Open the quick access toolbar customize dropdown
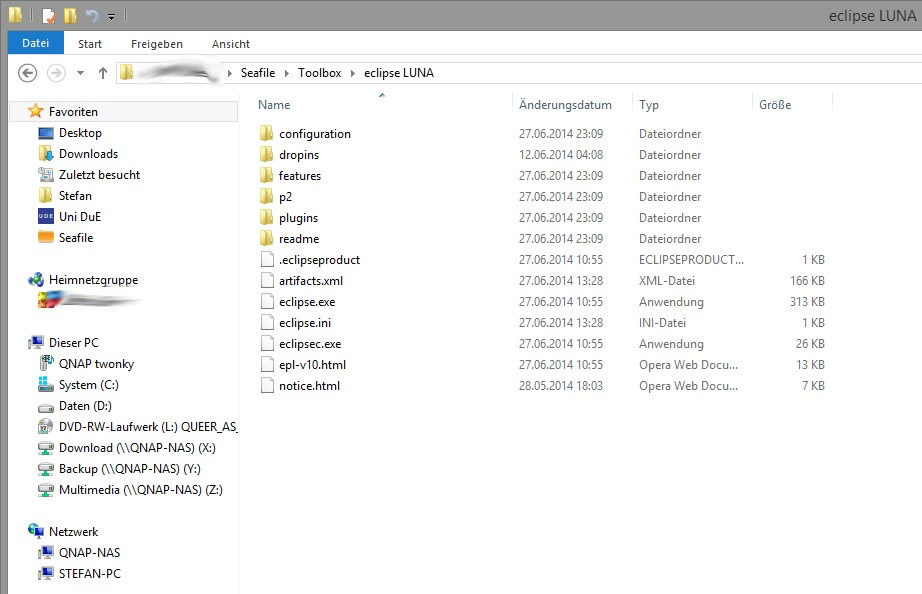922x594 pixels. point(111,16)
